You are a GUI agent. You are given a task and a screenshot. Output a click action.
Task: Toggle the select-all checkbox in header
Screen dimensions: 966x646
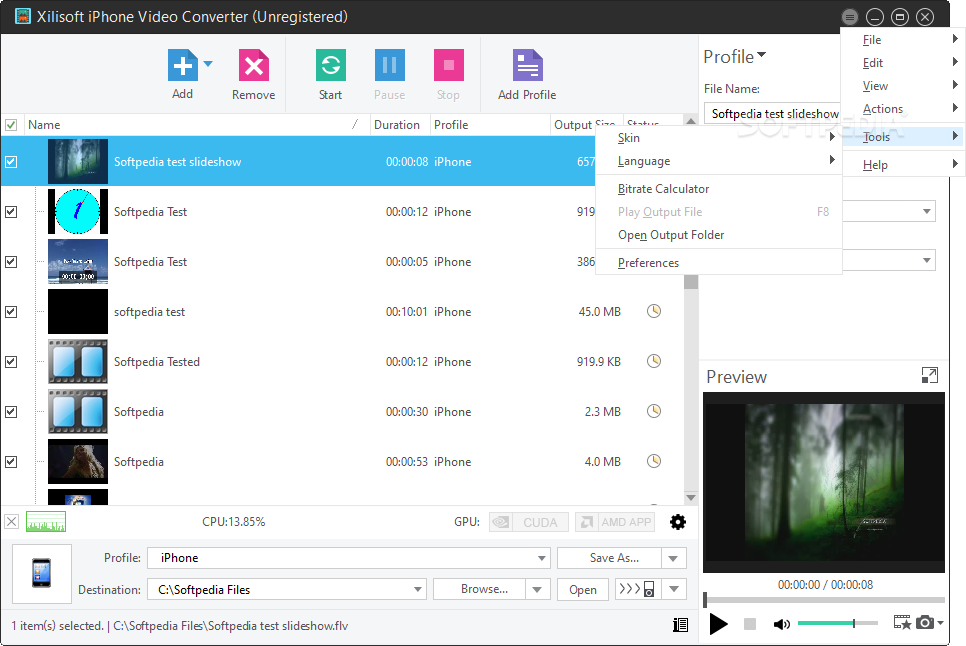[x=11, y=125]
